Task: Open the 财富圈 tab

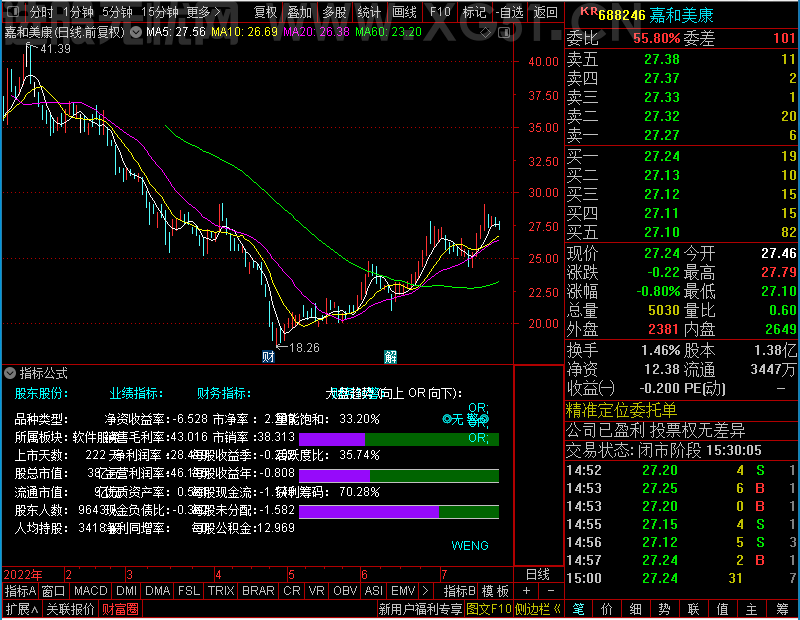Action: tap(120, 609)
